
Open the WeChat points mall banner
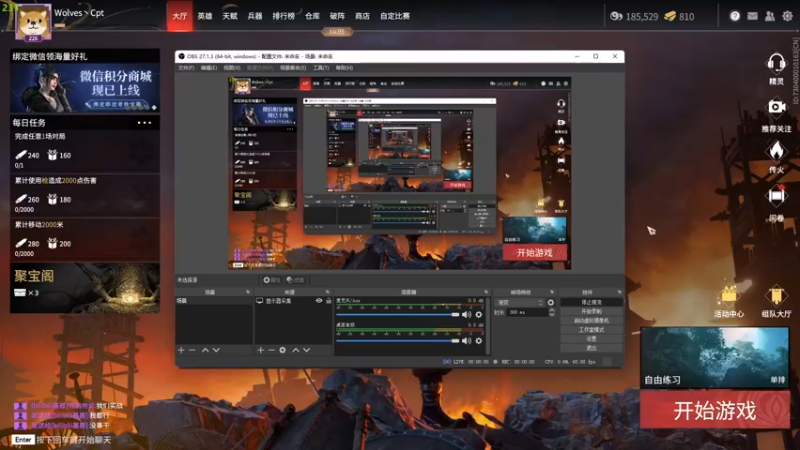[85, 88]
